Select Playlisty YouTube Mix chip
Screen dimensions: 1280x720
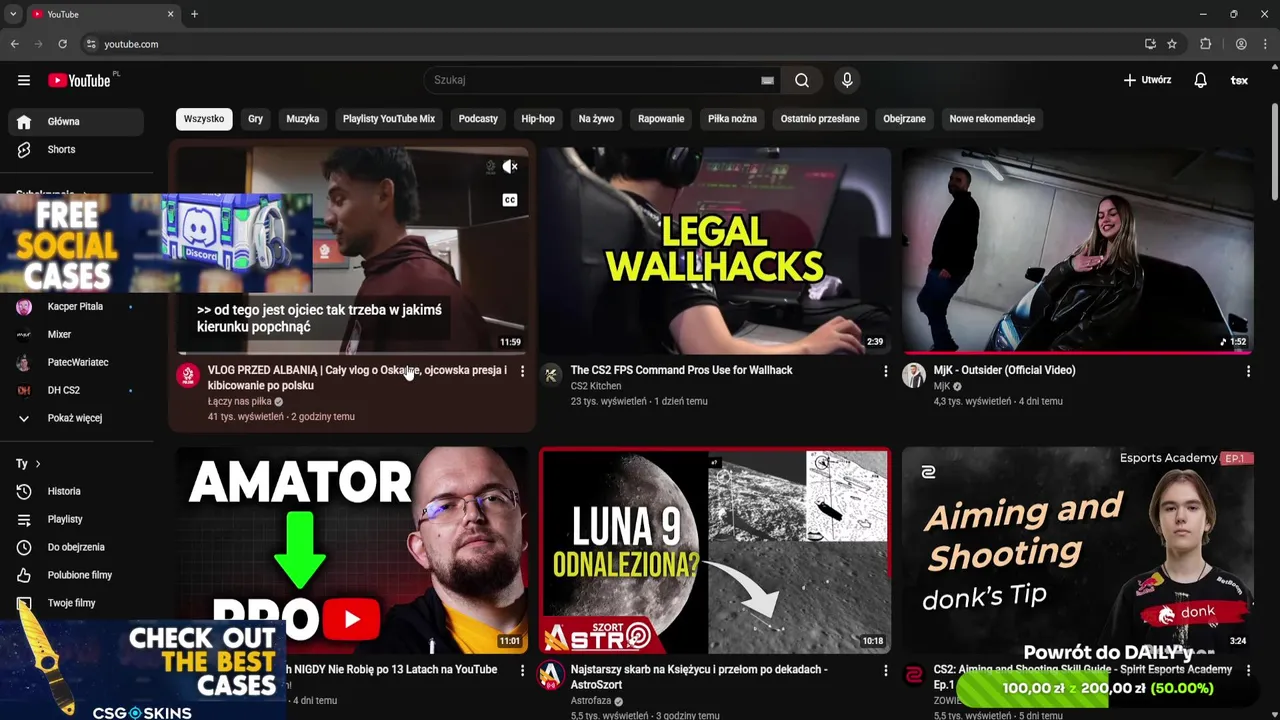click(389, 119)
